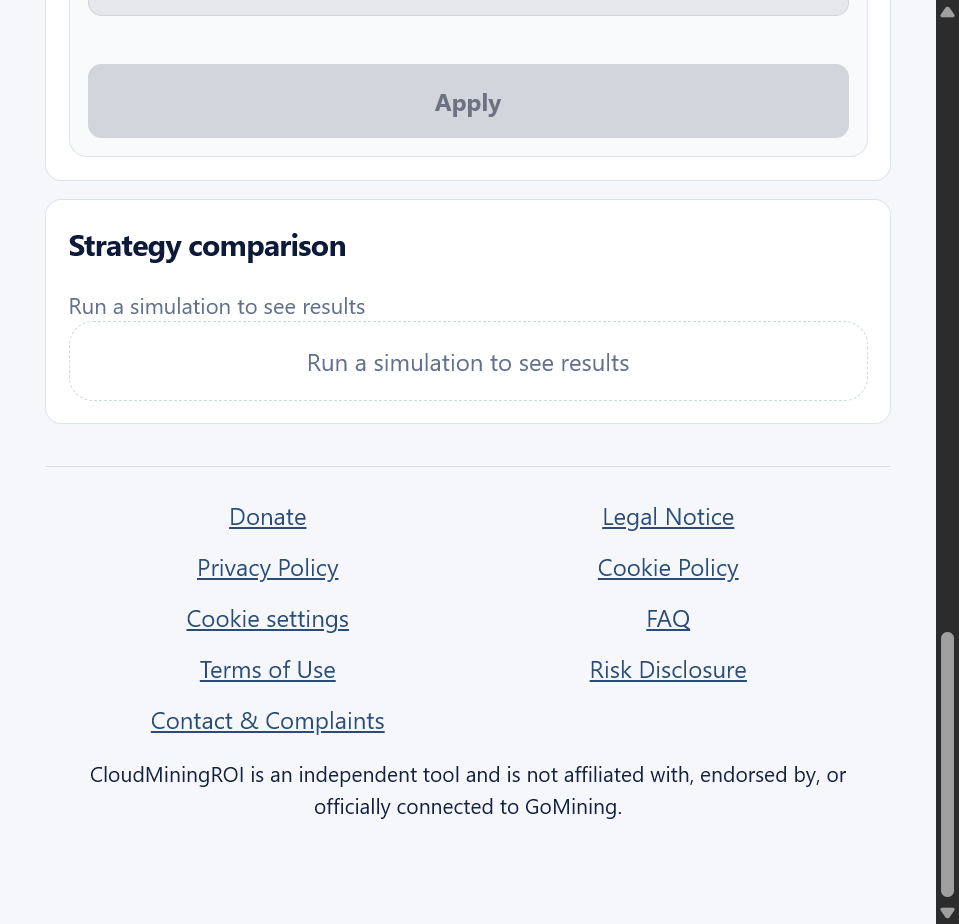
Task: Click the partially visible field above Apply
Action: coord(468,7)
